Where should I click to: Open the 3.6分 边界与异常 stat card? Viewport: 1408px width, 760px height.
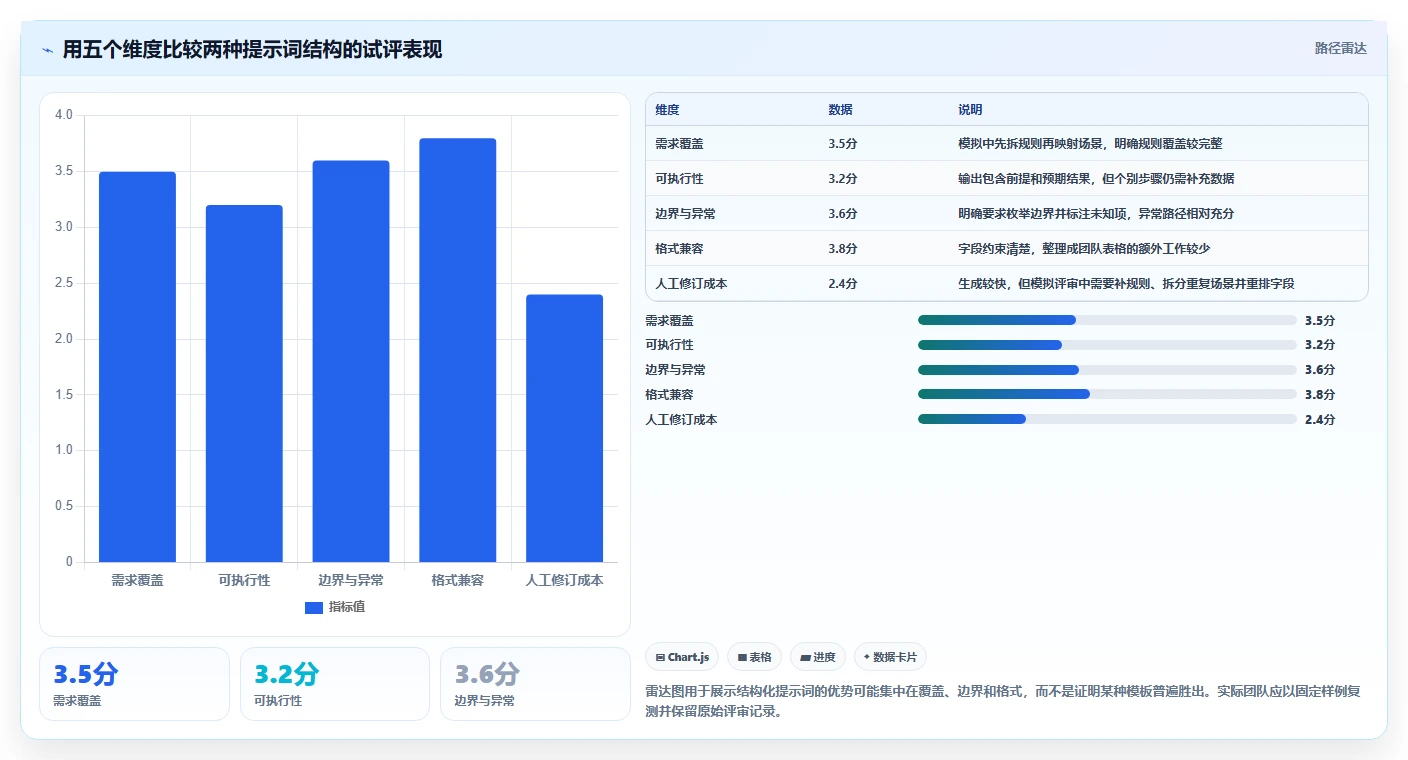(535, 684)
